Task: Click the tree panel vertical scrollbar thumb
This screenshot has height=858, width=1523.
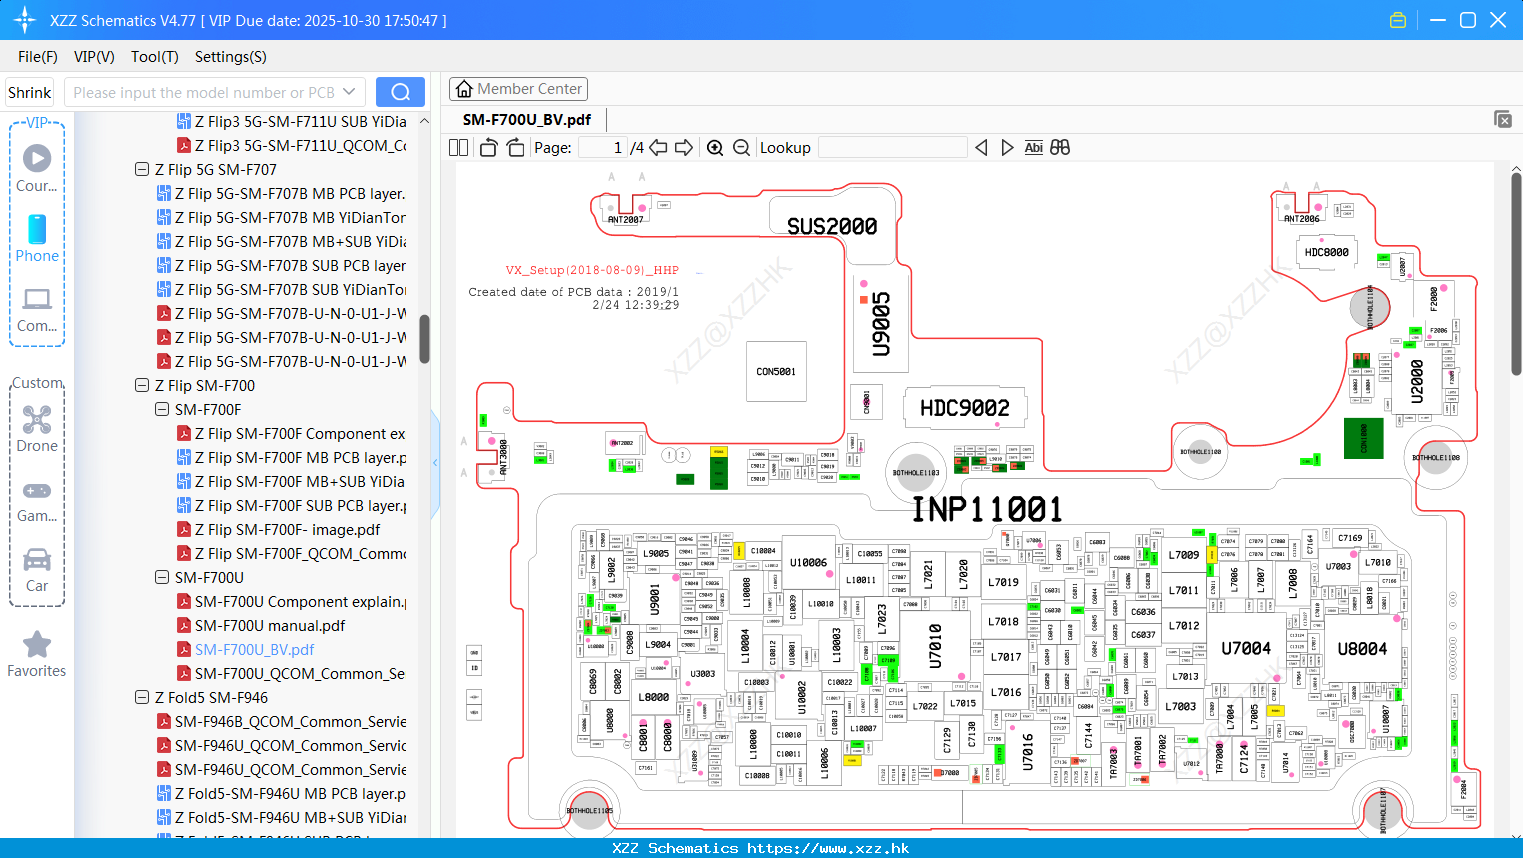Action: click(x=424, y=339)
